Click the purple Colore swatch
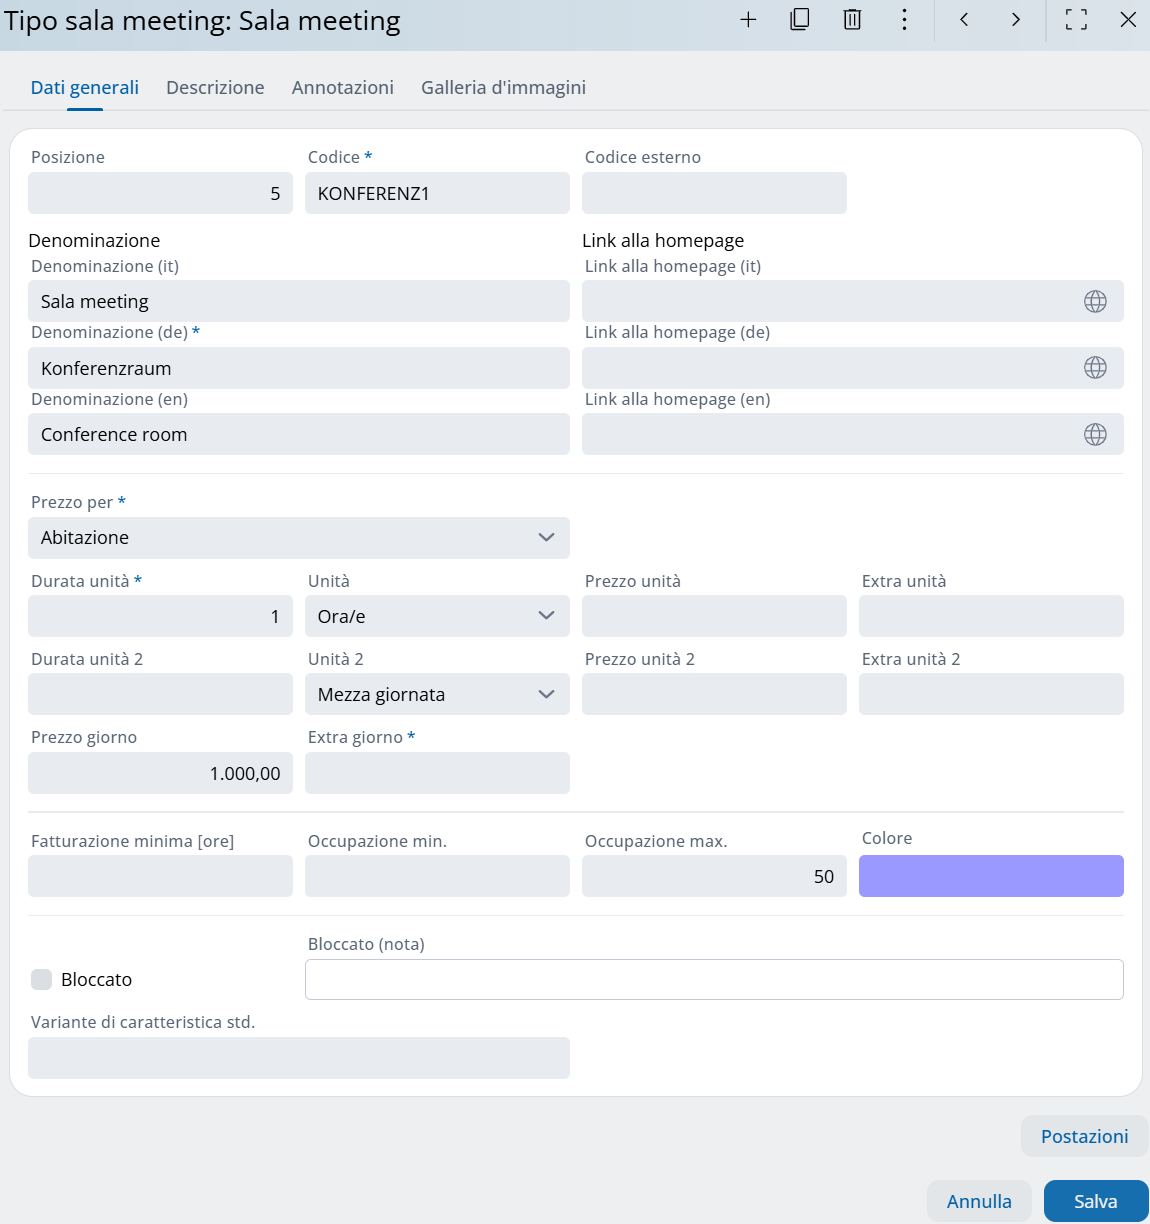This screenshot has width=1150, height=1224. click(x=990, y=877)
